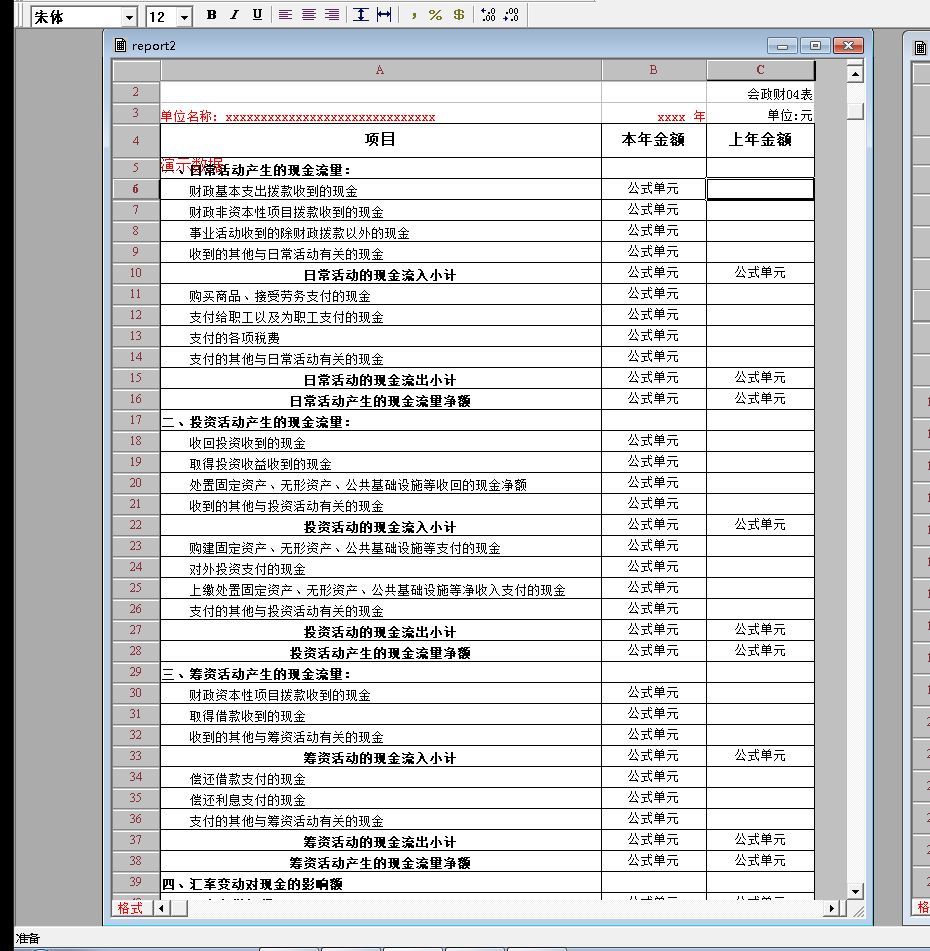Image resolution: width=930 pixels, height=951 pixels.
Task: Click '收回投资收到的现金' cell
Action: [380, 442]
